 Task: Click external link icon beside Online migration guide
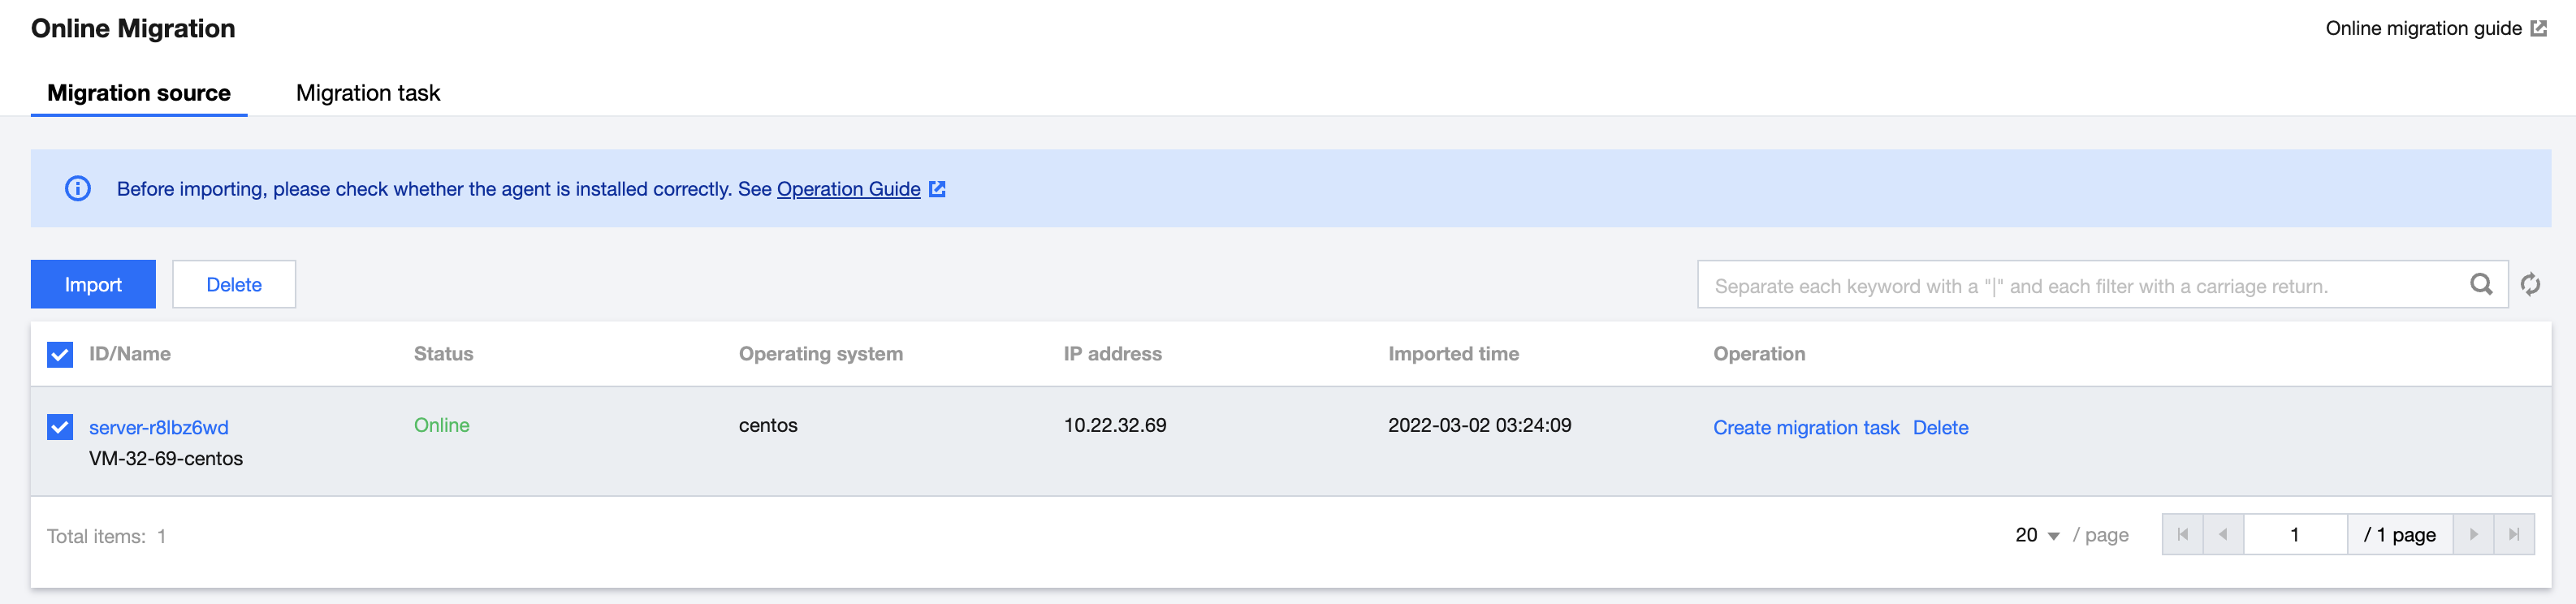click(2538, 29)
